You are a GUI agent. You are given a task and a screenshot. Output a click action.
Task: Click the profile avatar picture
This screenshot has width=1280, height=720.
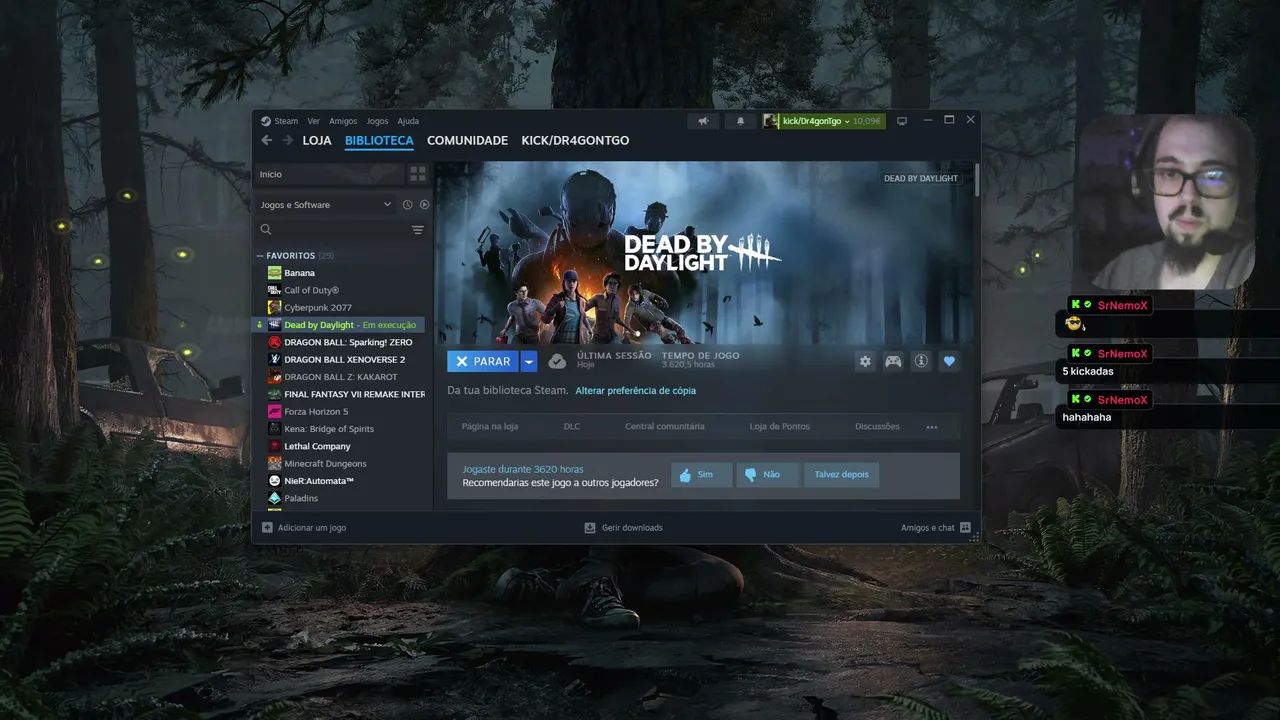pos(771,121)
